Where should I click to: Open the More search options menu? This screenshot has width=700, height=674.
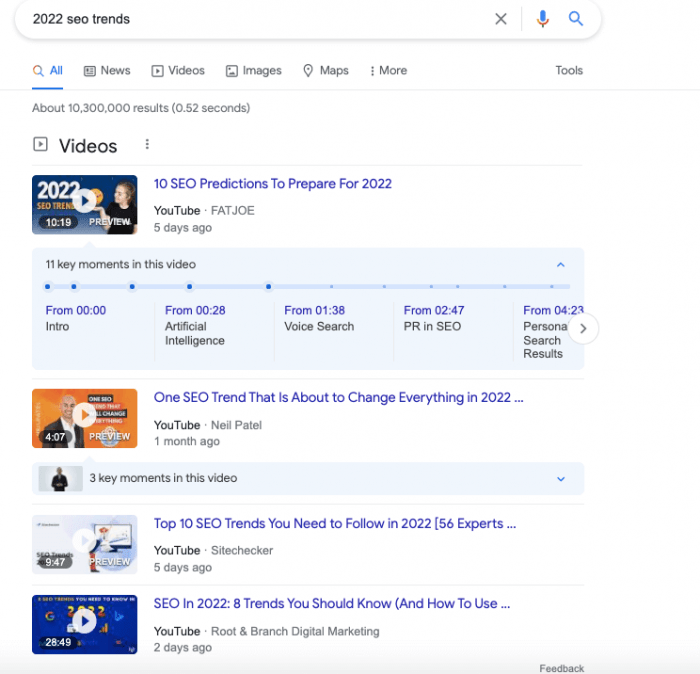(x=388, y=71)
